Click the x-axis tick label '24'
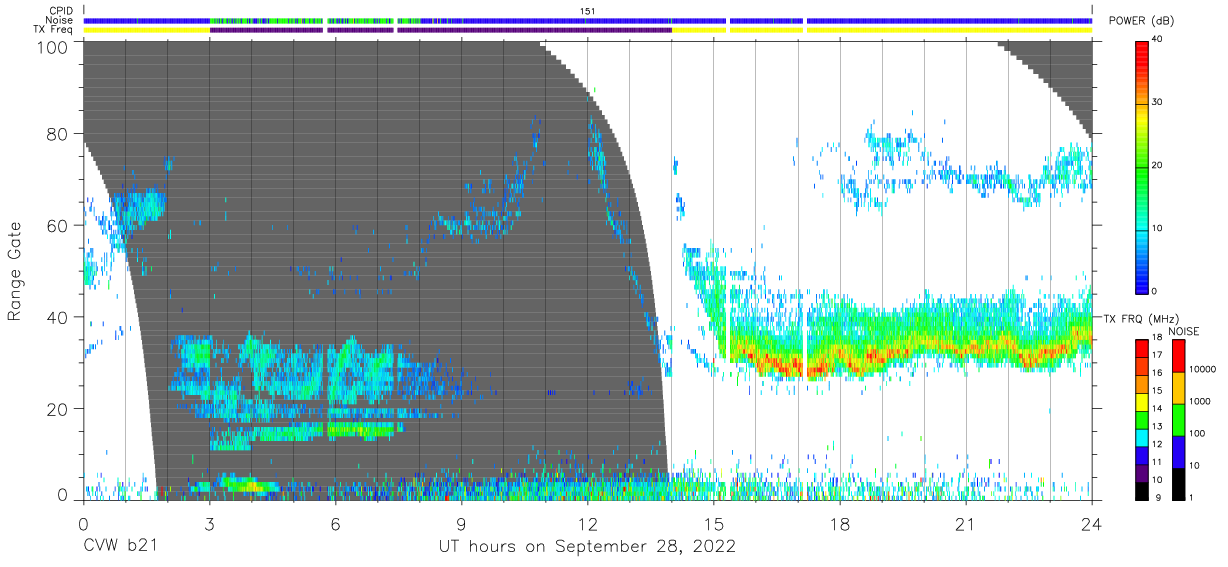 [x=1091, y=523]
